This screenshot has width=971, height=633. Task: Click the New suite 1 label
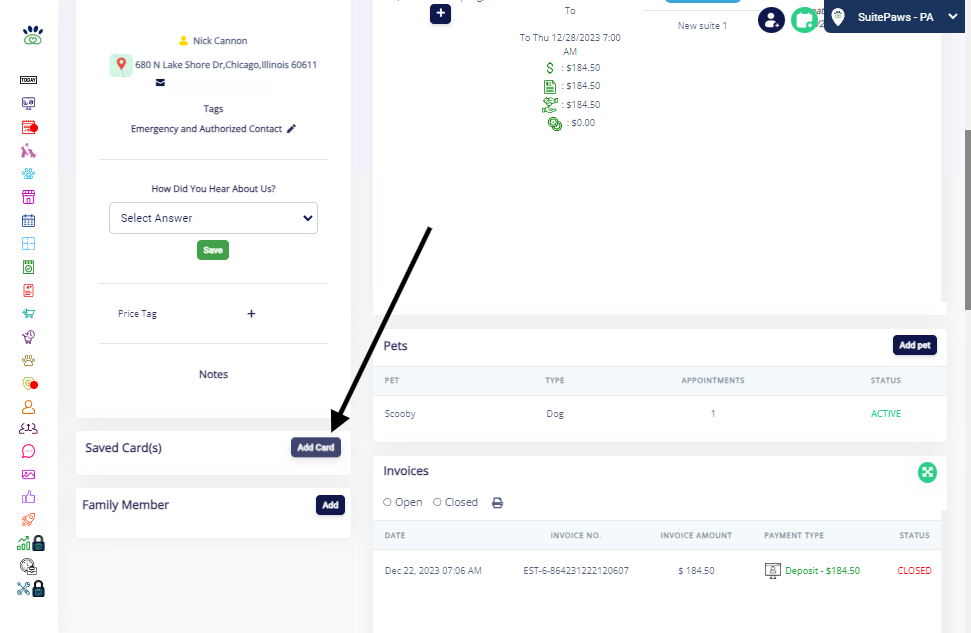(702, 25)
